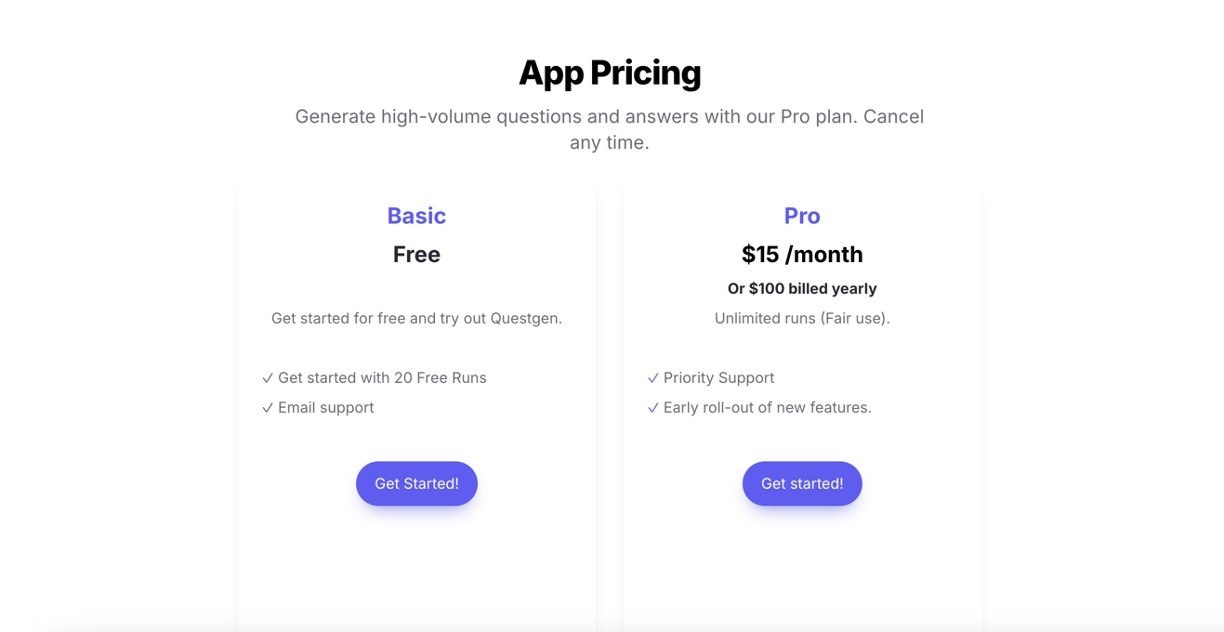The height and width of the screenshot is (632, 1224).
Task: Click the 'any time.' text below heading
Action: pyautogui.click(x=609, y=143)
